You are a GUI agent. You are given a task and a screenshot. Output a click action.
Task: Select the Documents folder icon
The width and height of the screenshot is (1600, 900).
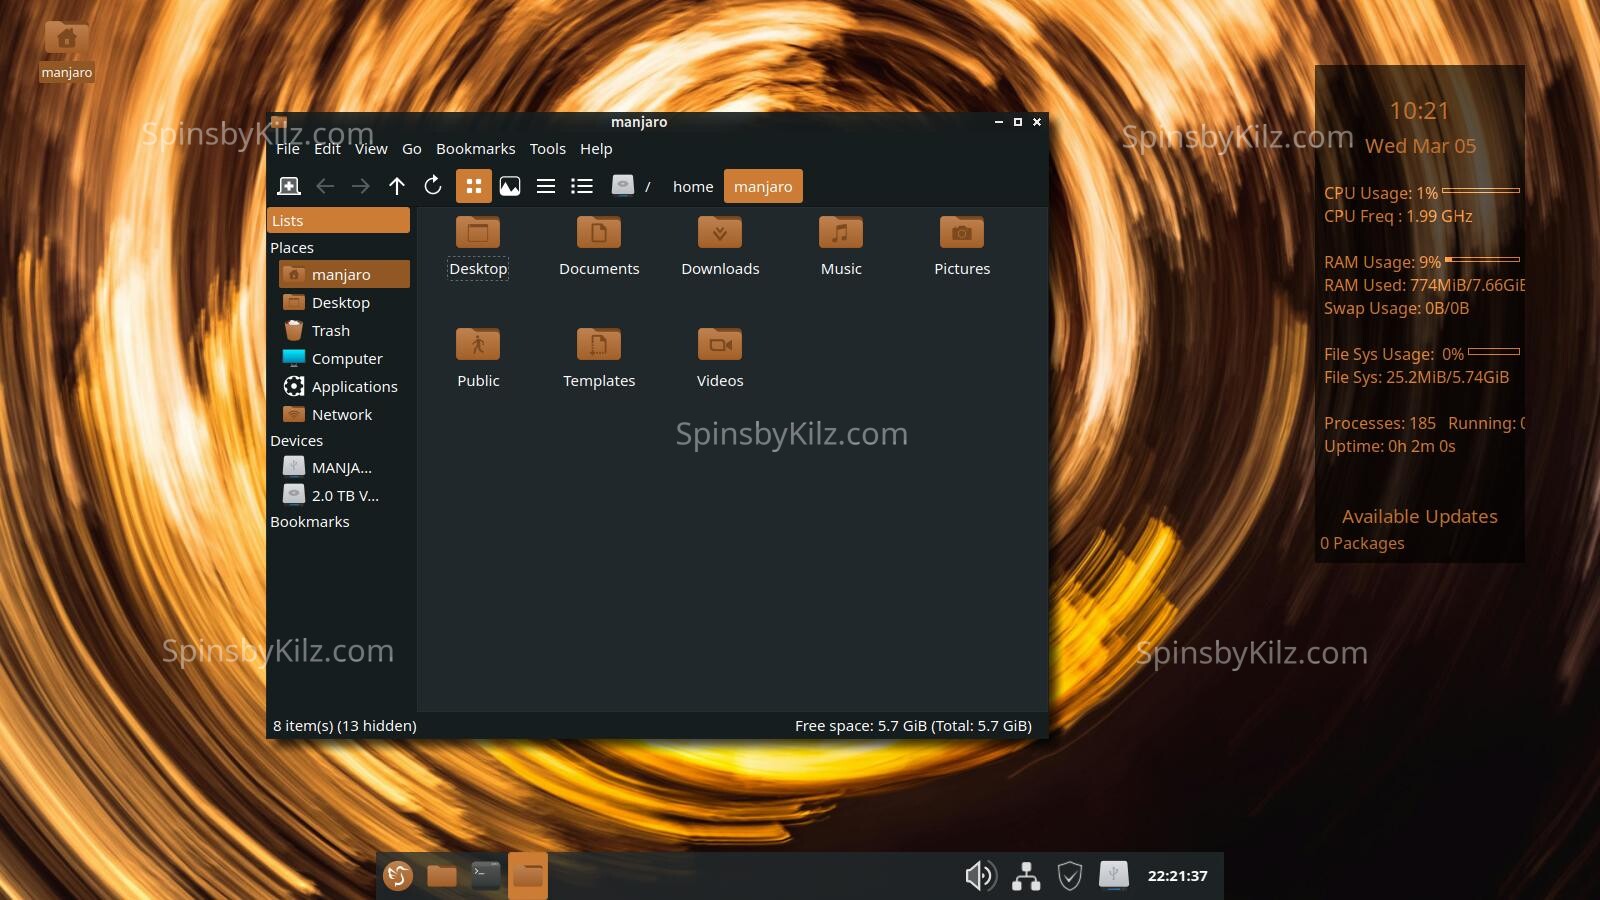click(x=599, y=232)
